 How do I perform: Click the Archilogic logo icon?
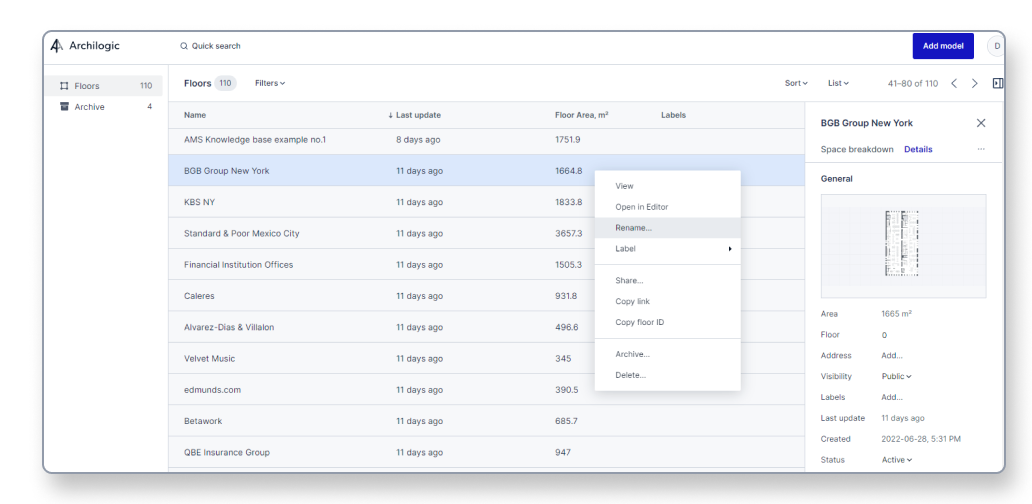tap(57, 46)
